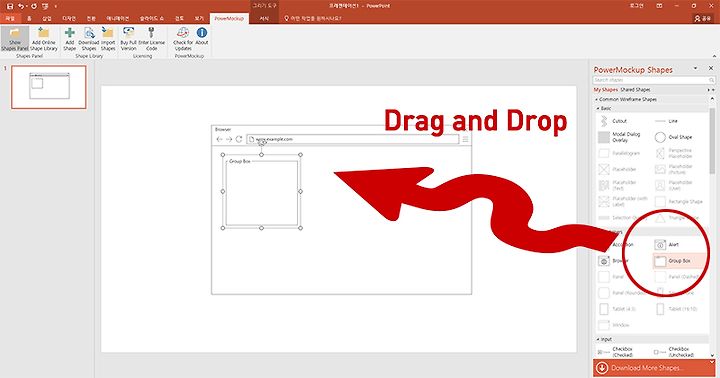Open the 서식 (Format) drawing tools tab
The image size is (720, 378).
[264, 18]
